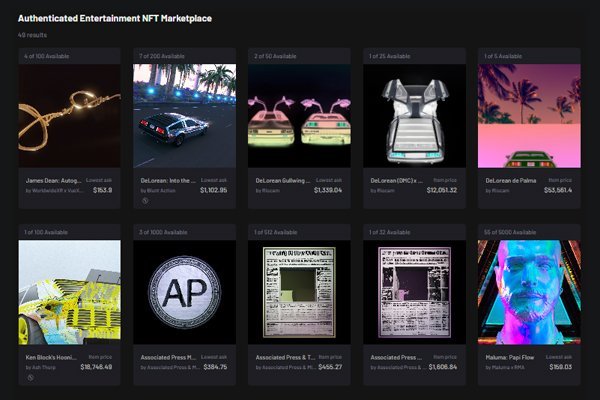Click the $53,561.4 item price
Image resolution: width=600 pixels, height=400 pixels.
(558, 190)
